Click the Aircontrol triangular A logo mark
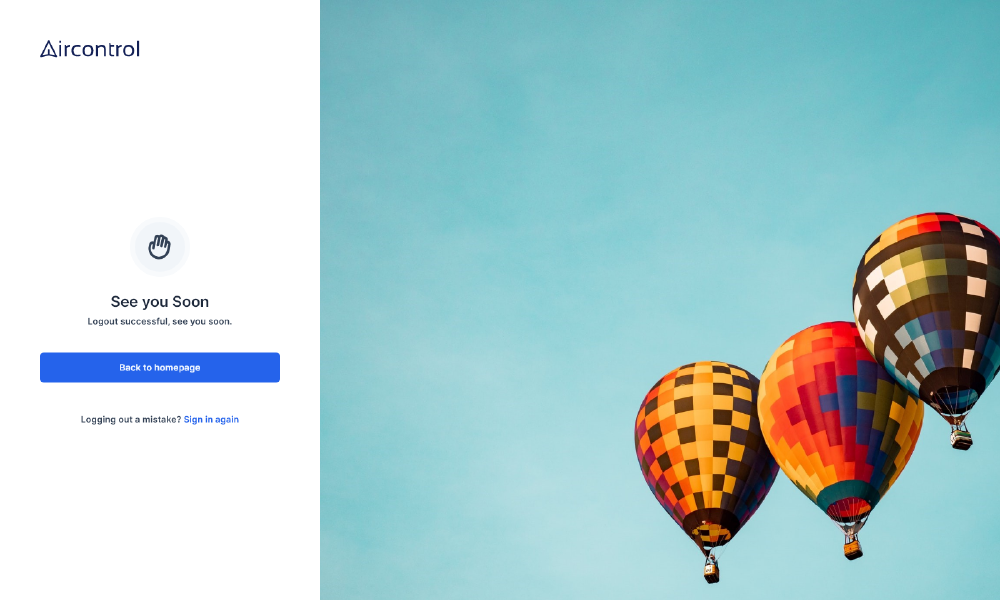 click(x=49, y=49)
